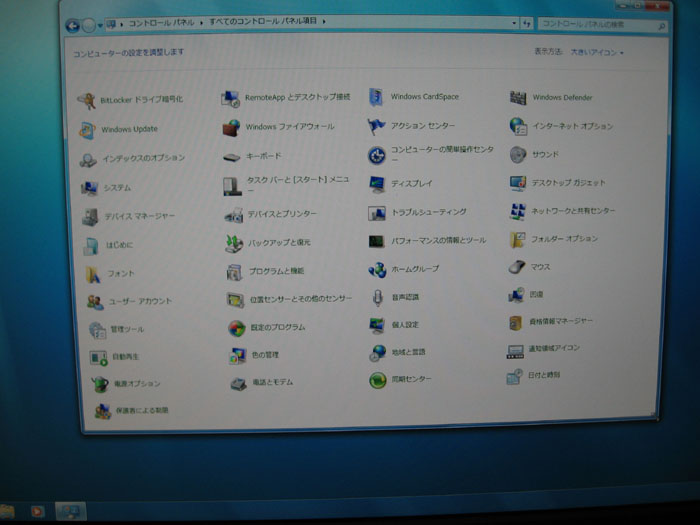Open the サウンド speaker icon
Viewport: 700px width, 525px height.
tap(518, 154)
